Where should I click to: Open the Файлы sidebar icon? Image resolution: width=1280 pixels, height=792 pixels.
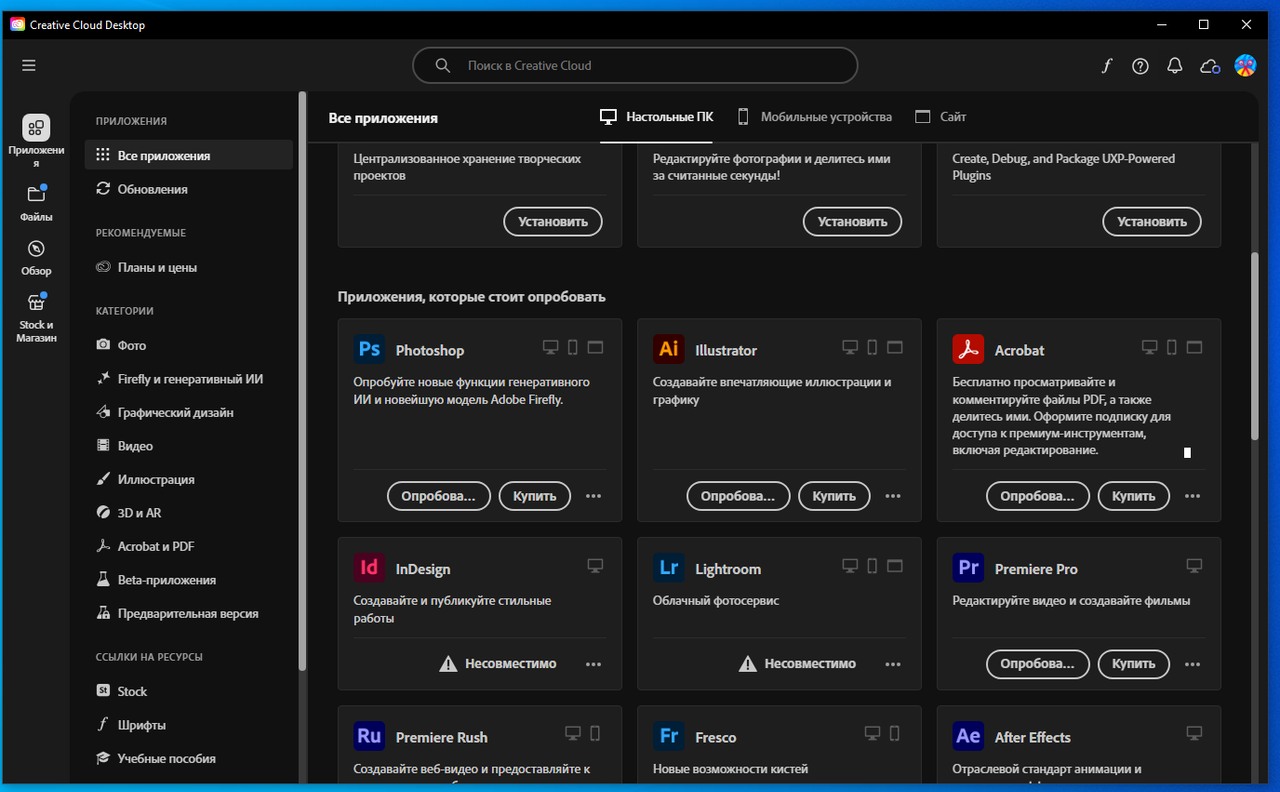[36, 194]
